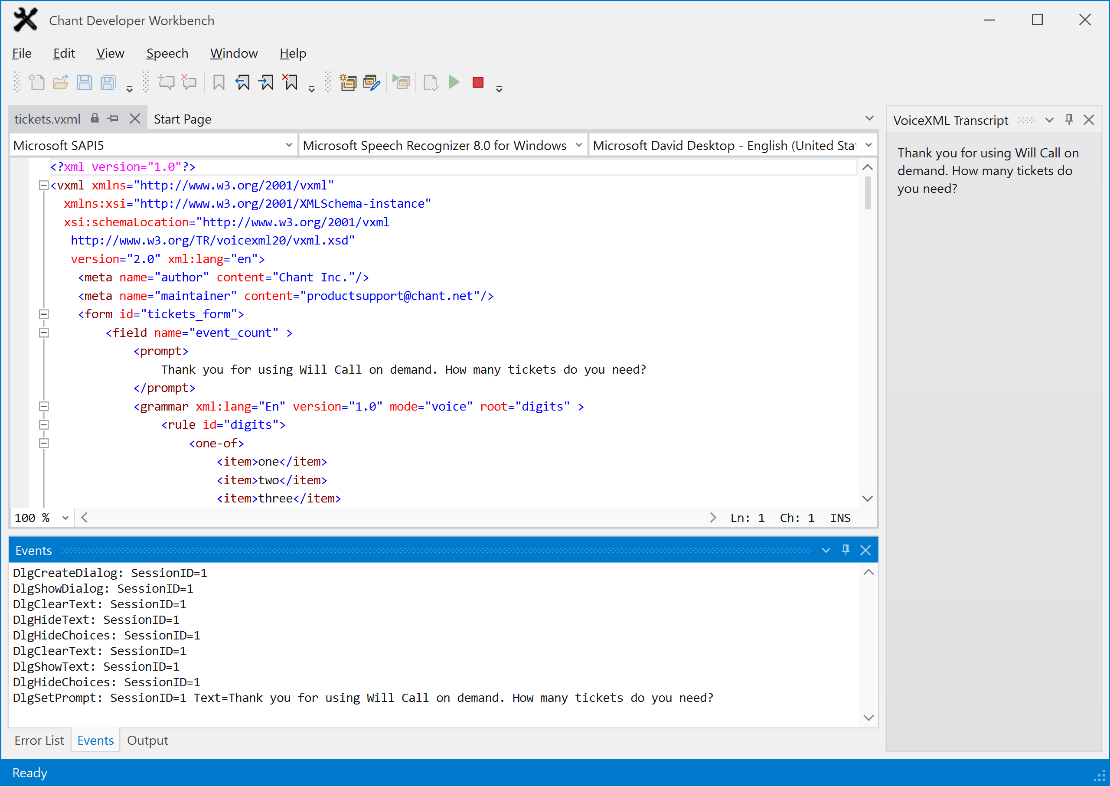The height and width of the screenshot is (786, 1110).
Task: Collapse the rule digits node
Action: [x=44, y=425]
